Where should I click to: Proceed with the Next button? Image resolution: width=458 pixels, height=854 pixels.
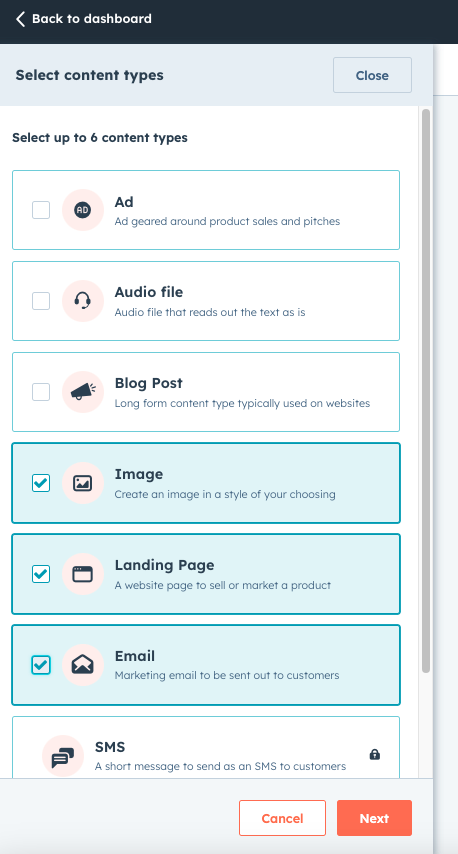click(374, 818)
